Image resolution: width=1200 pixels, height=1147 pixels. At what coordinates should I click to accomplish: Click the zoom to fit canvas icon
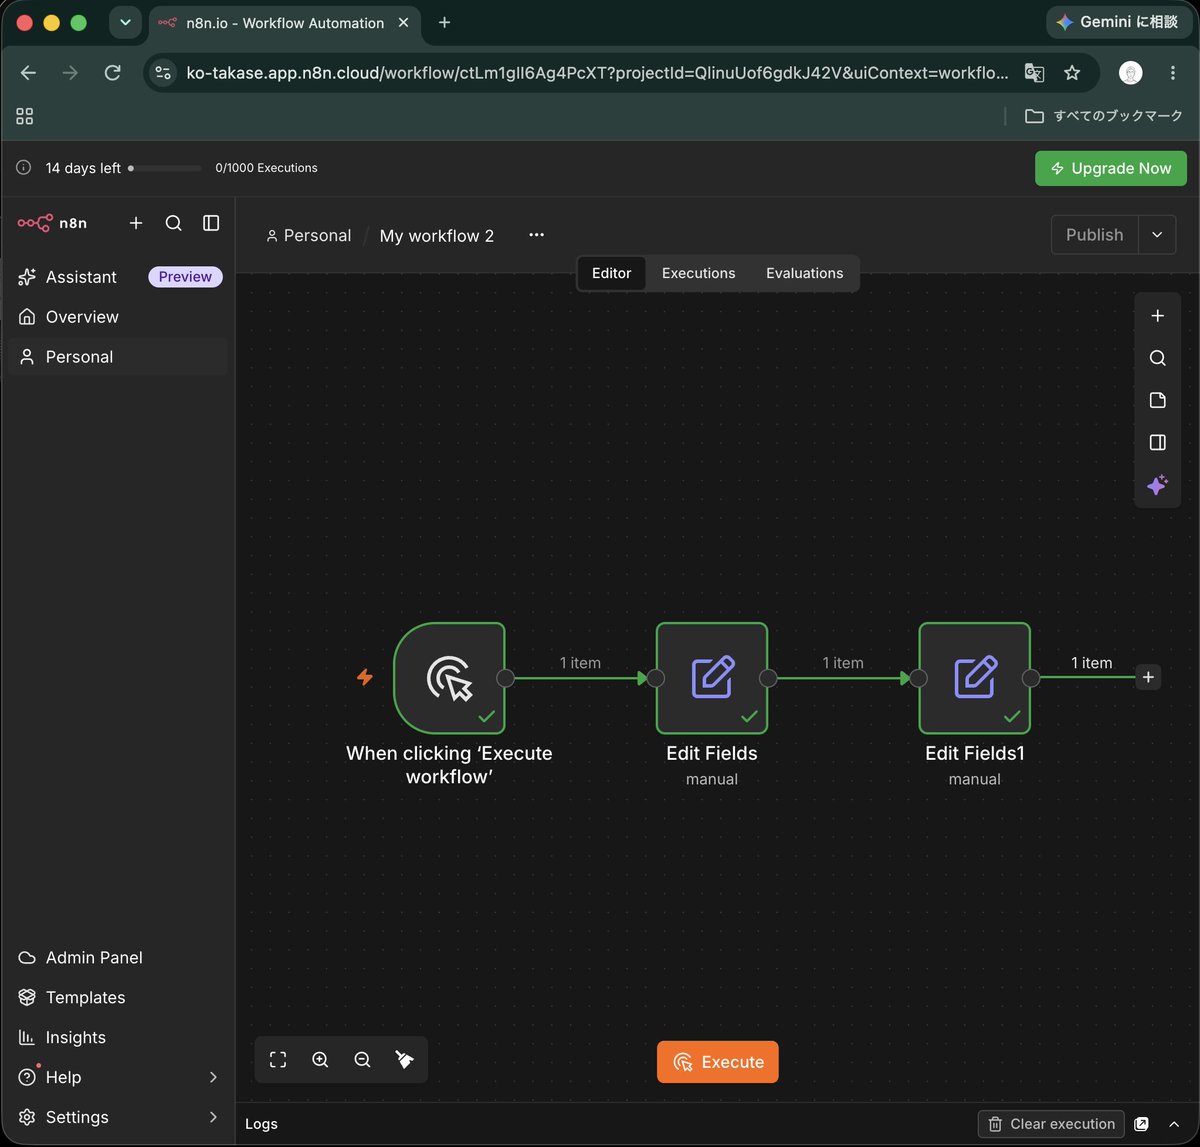point(278,1060)
